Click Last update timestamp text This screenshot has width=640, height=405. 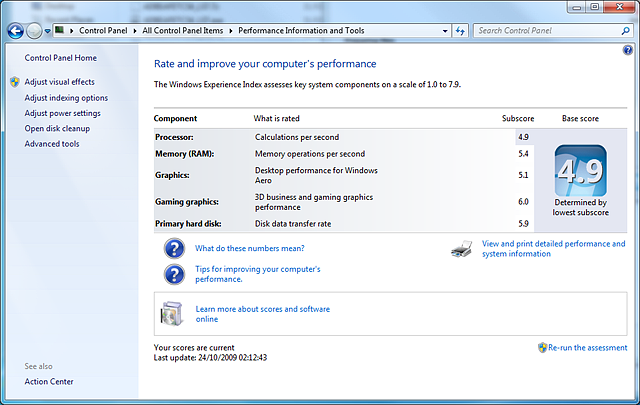point(210,358)
